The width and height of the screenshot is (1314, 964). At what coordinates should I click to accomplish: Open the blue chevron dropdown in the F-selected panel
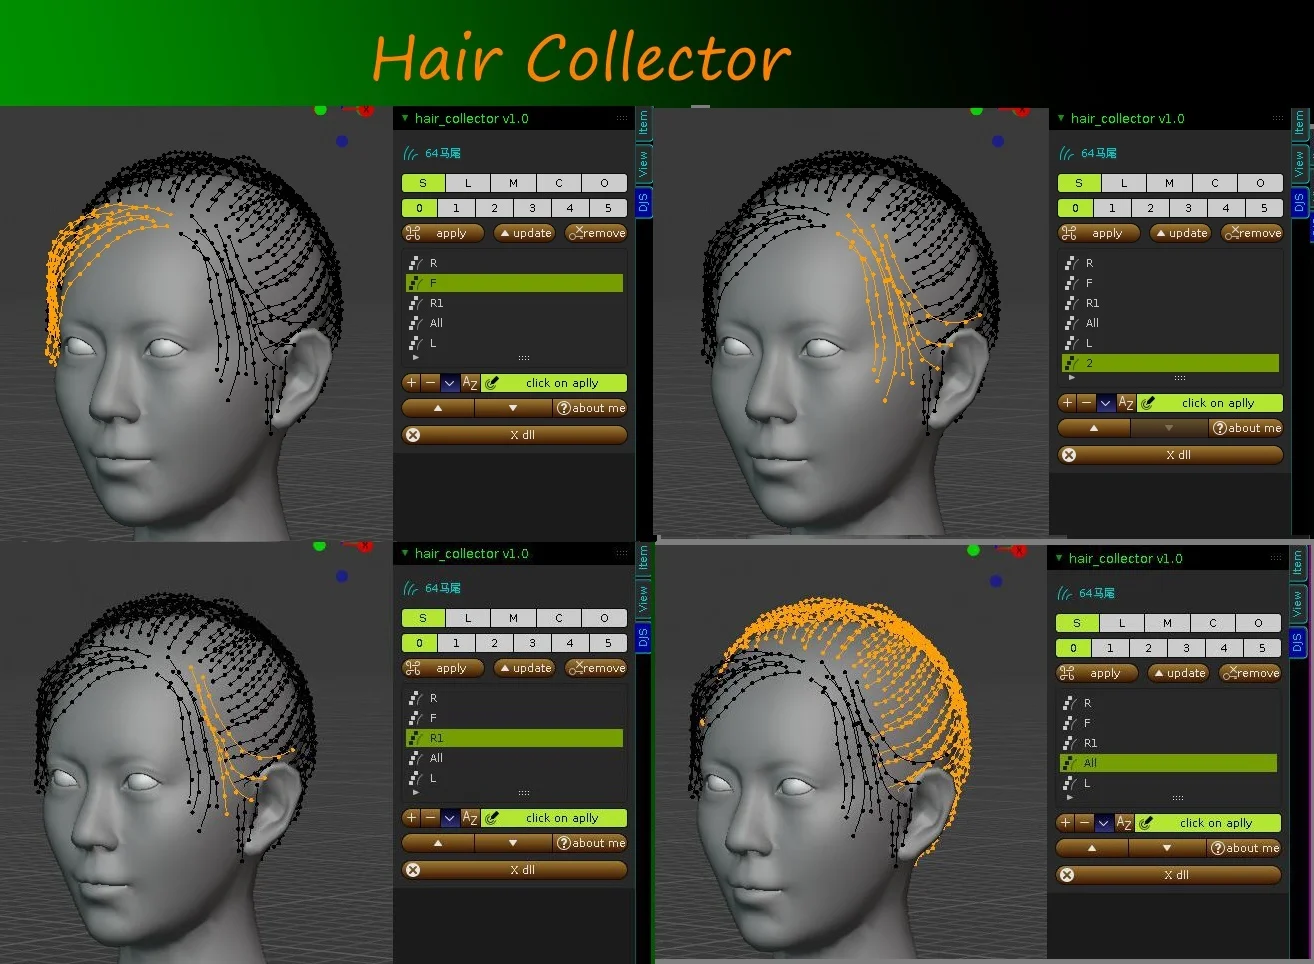click(450, 383)
